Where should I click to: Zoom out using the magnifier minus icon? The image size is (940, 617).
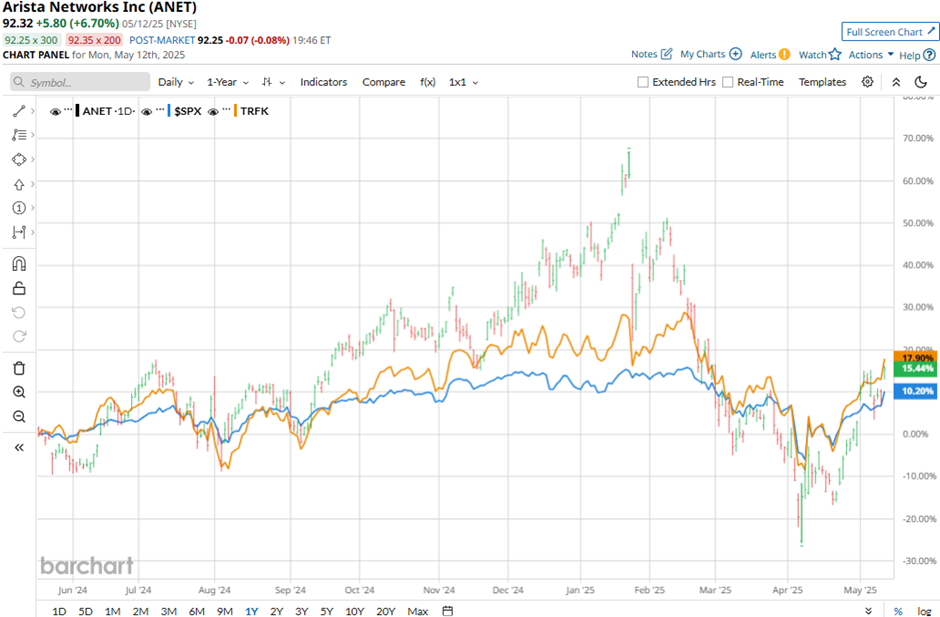click(x=19, y=417)
